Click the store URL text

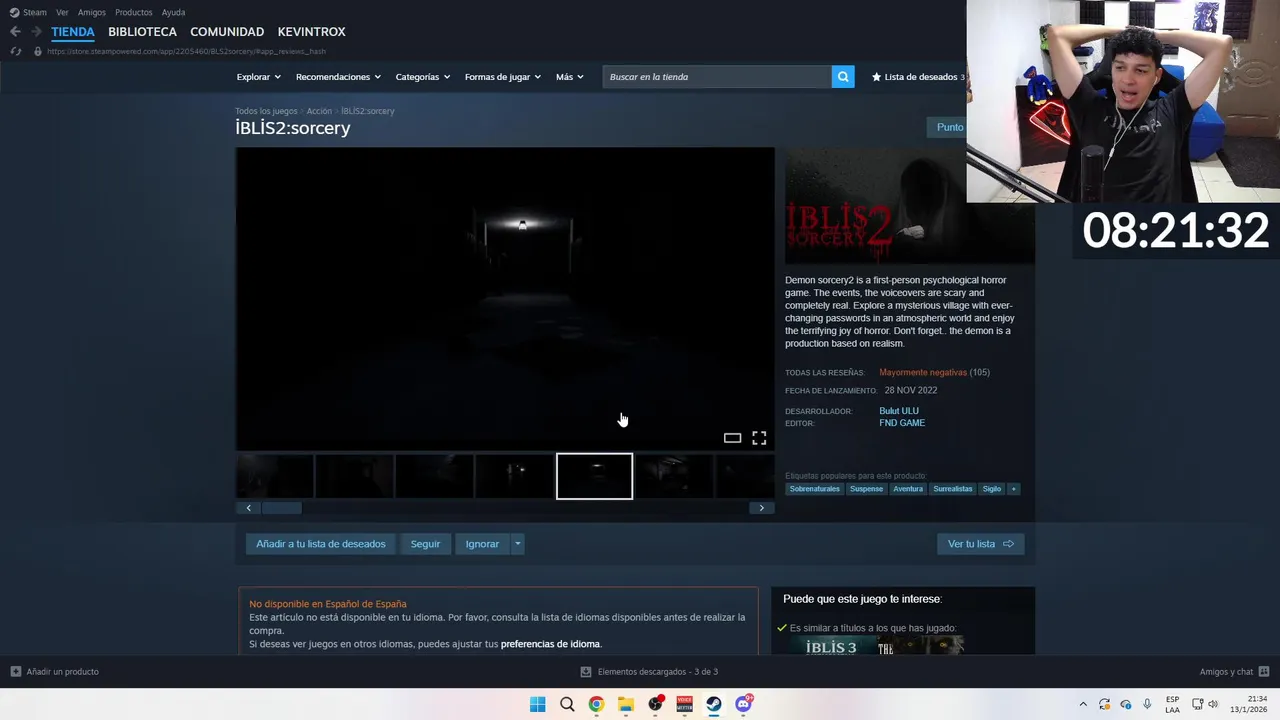pos(186,51)
